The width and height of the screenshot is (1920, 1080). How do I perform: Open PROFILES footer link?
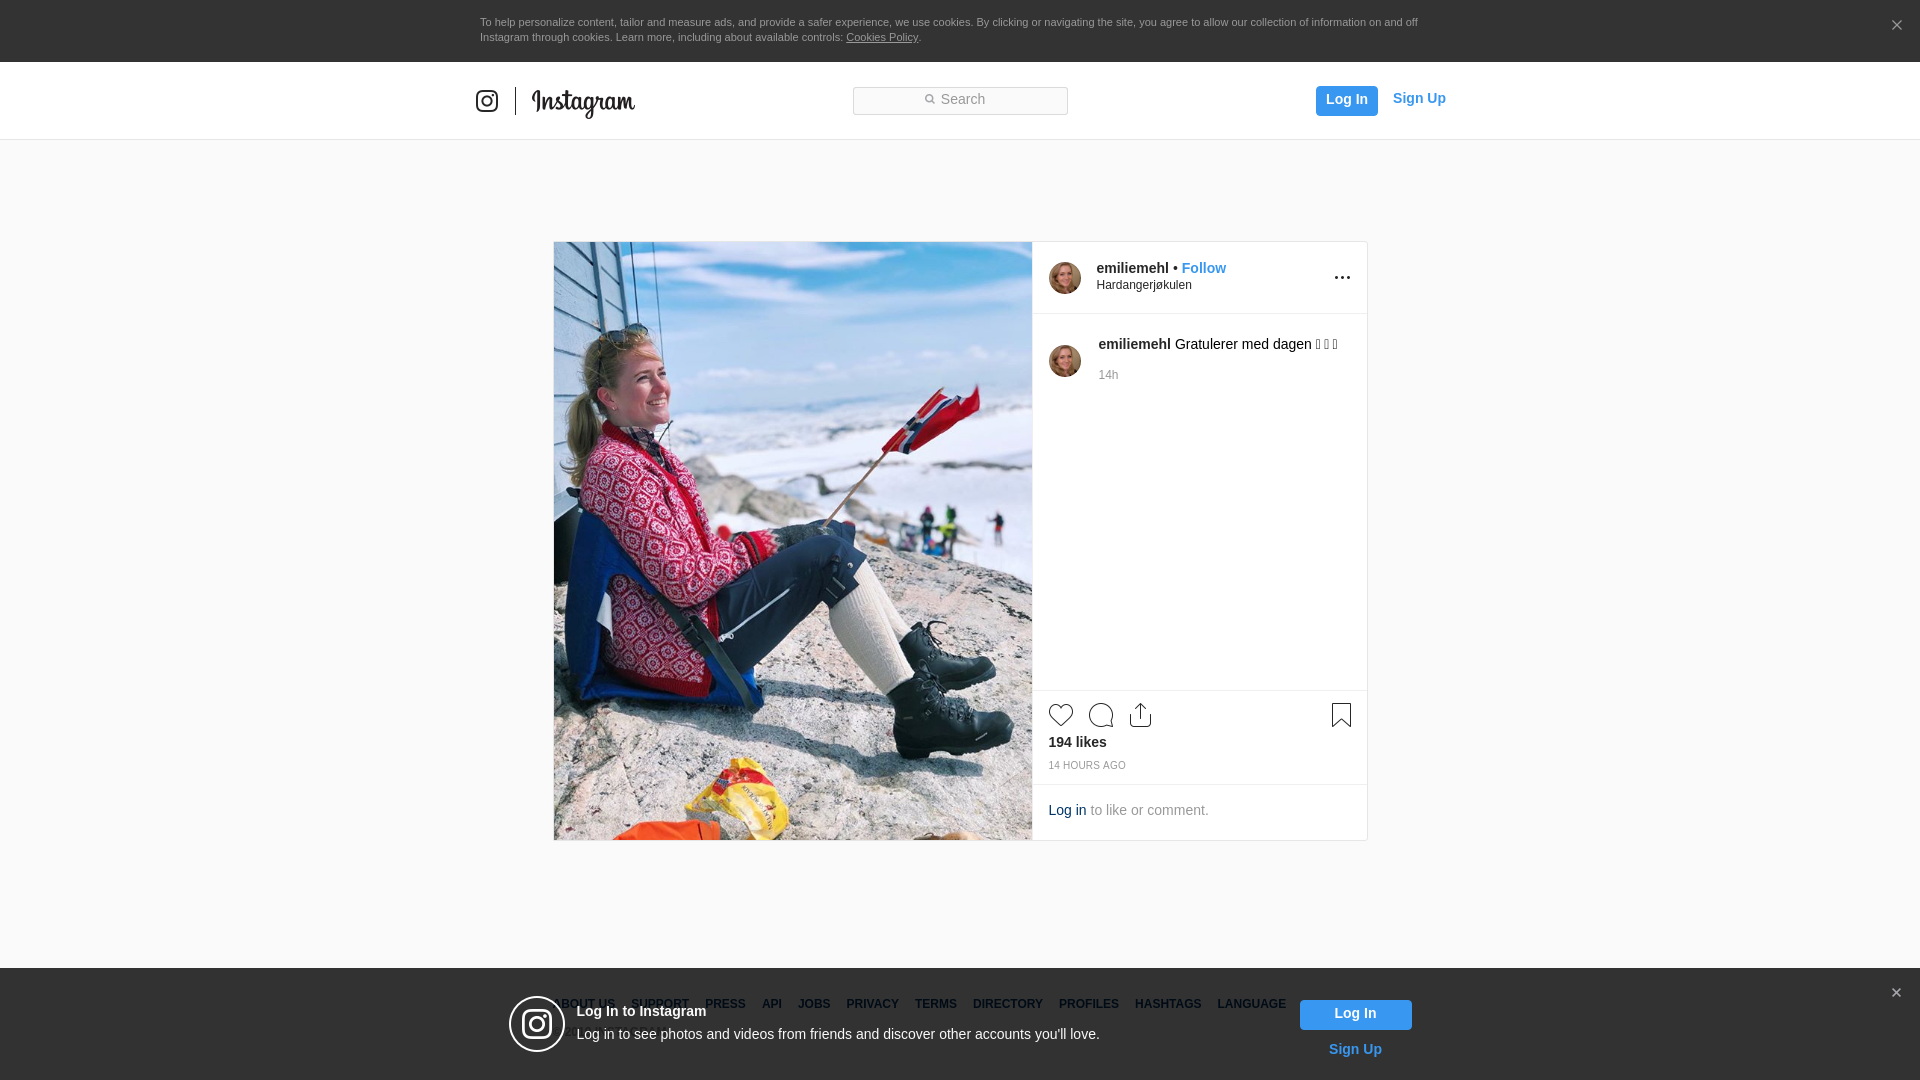point(1089,1004)
